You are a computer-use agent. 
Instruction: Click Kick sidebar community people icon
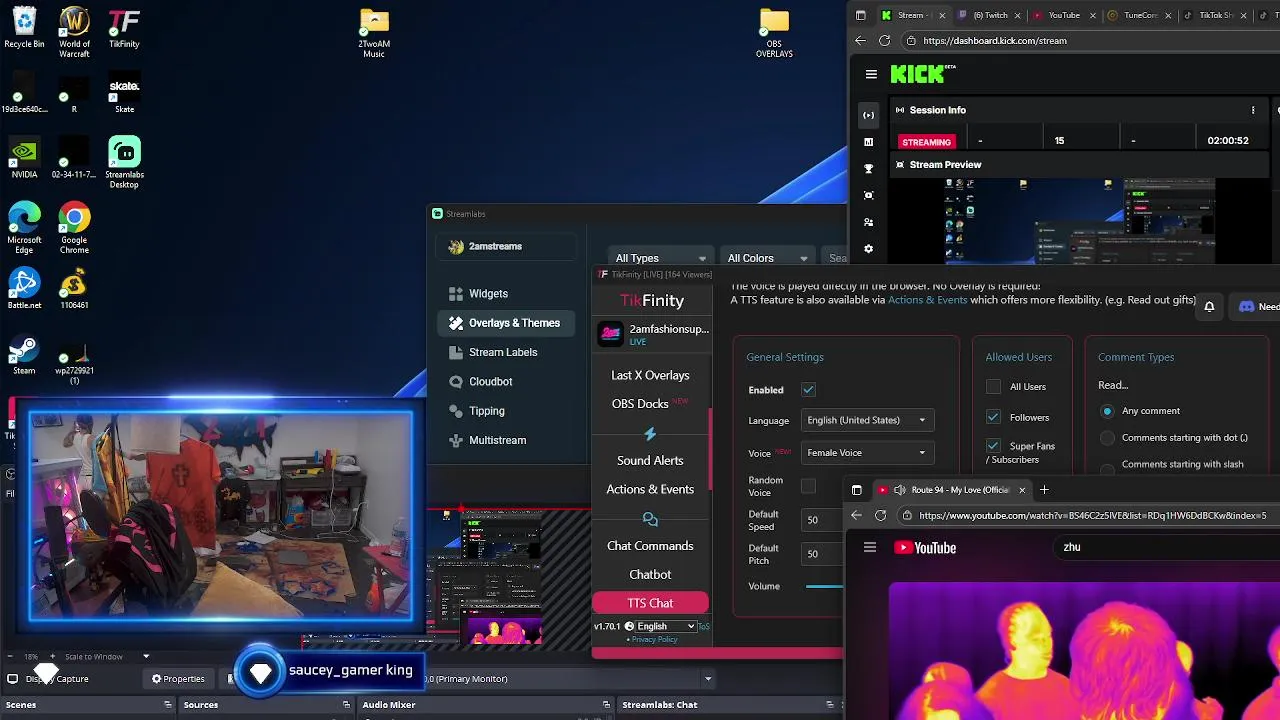[868, 222]
